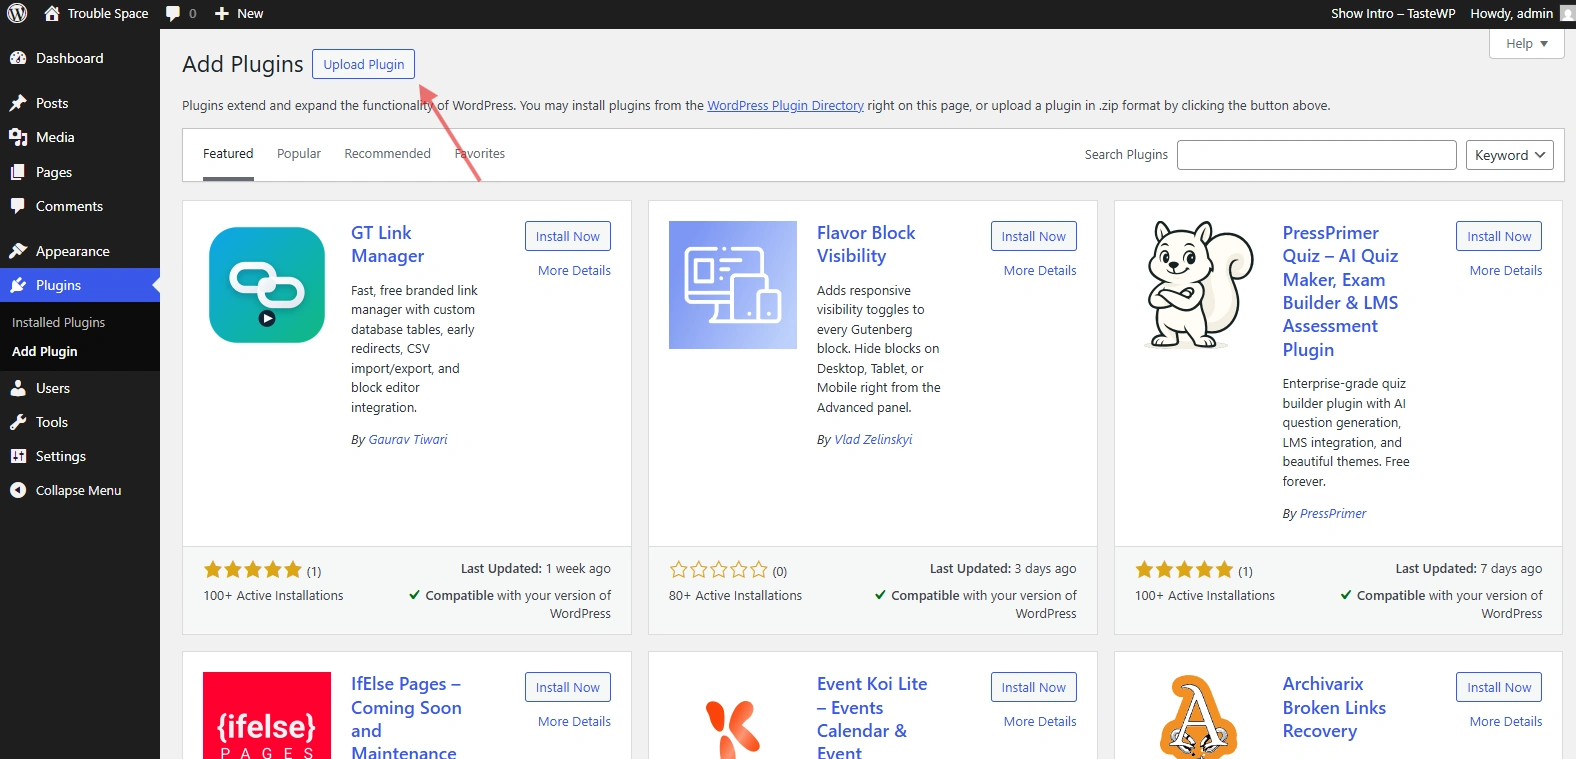Open Pages icon in sidebar
The width and height of the screenshot is (1576, 759).
coord(18,172)
